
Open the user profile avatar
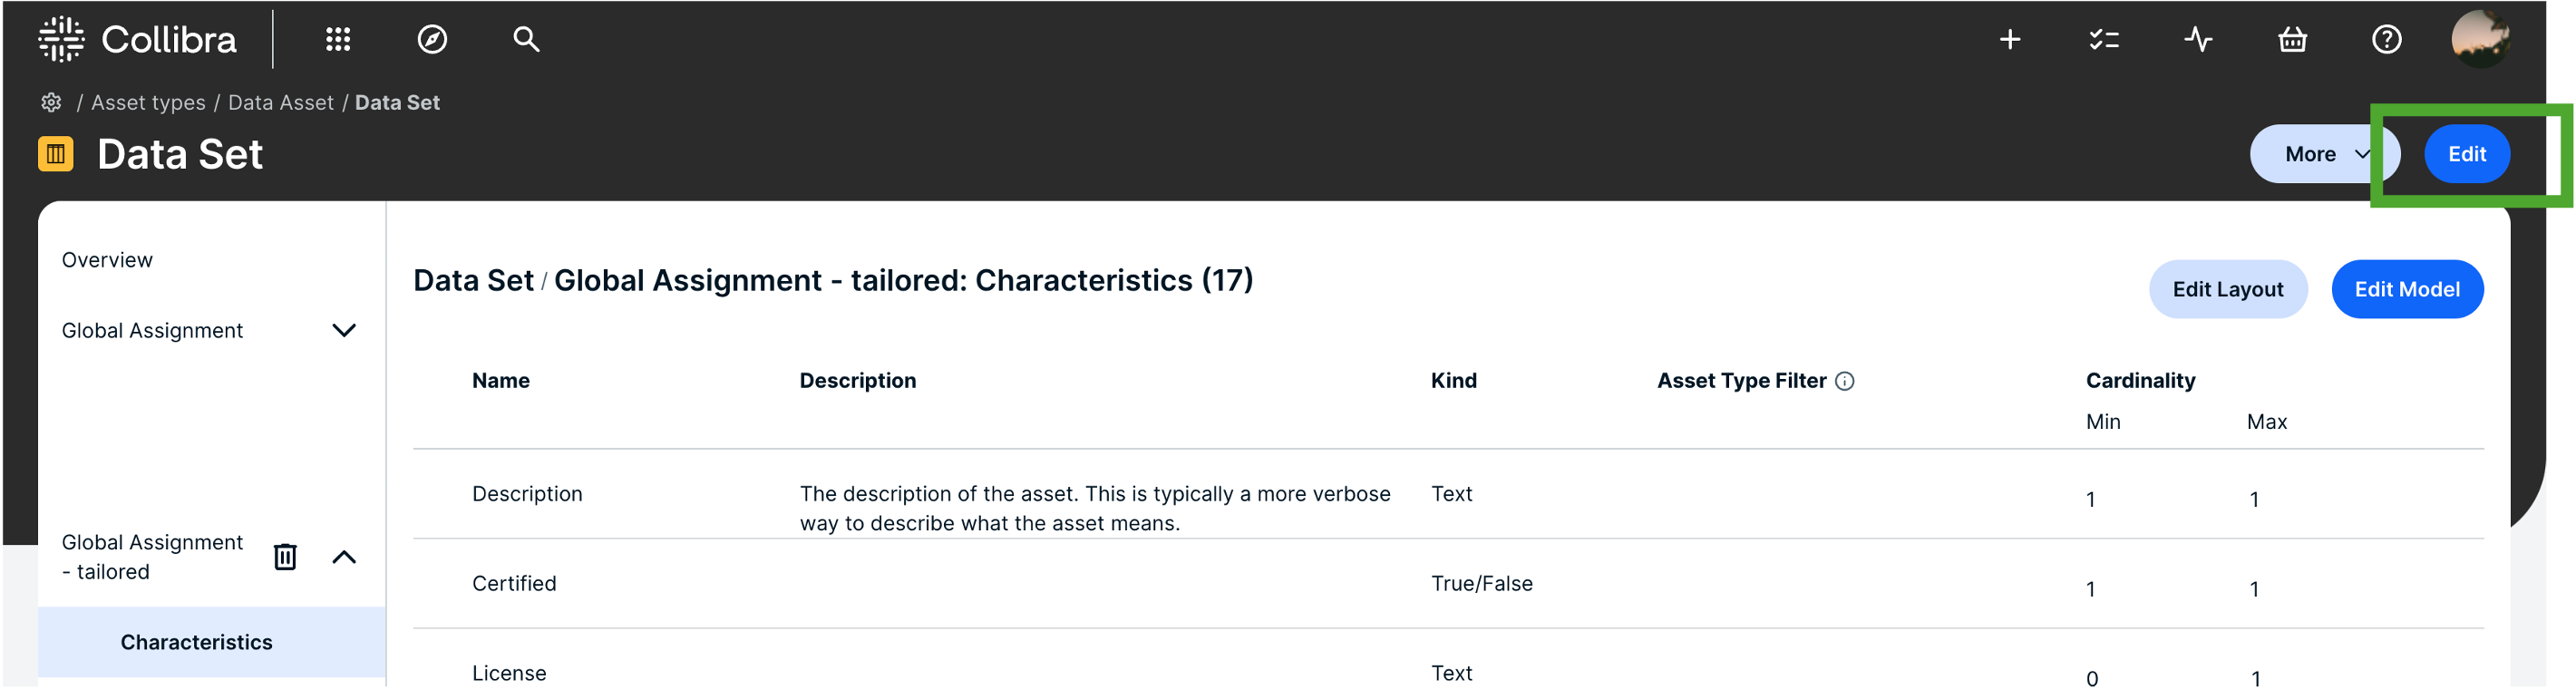(x=2480, y=40)
